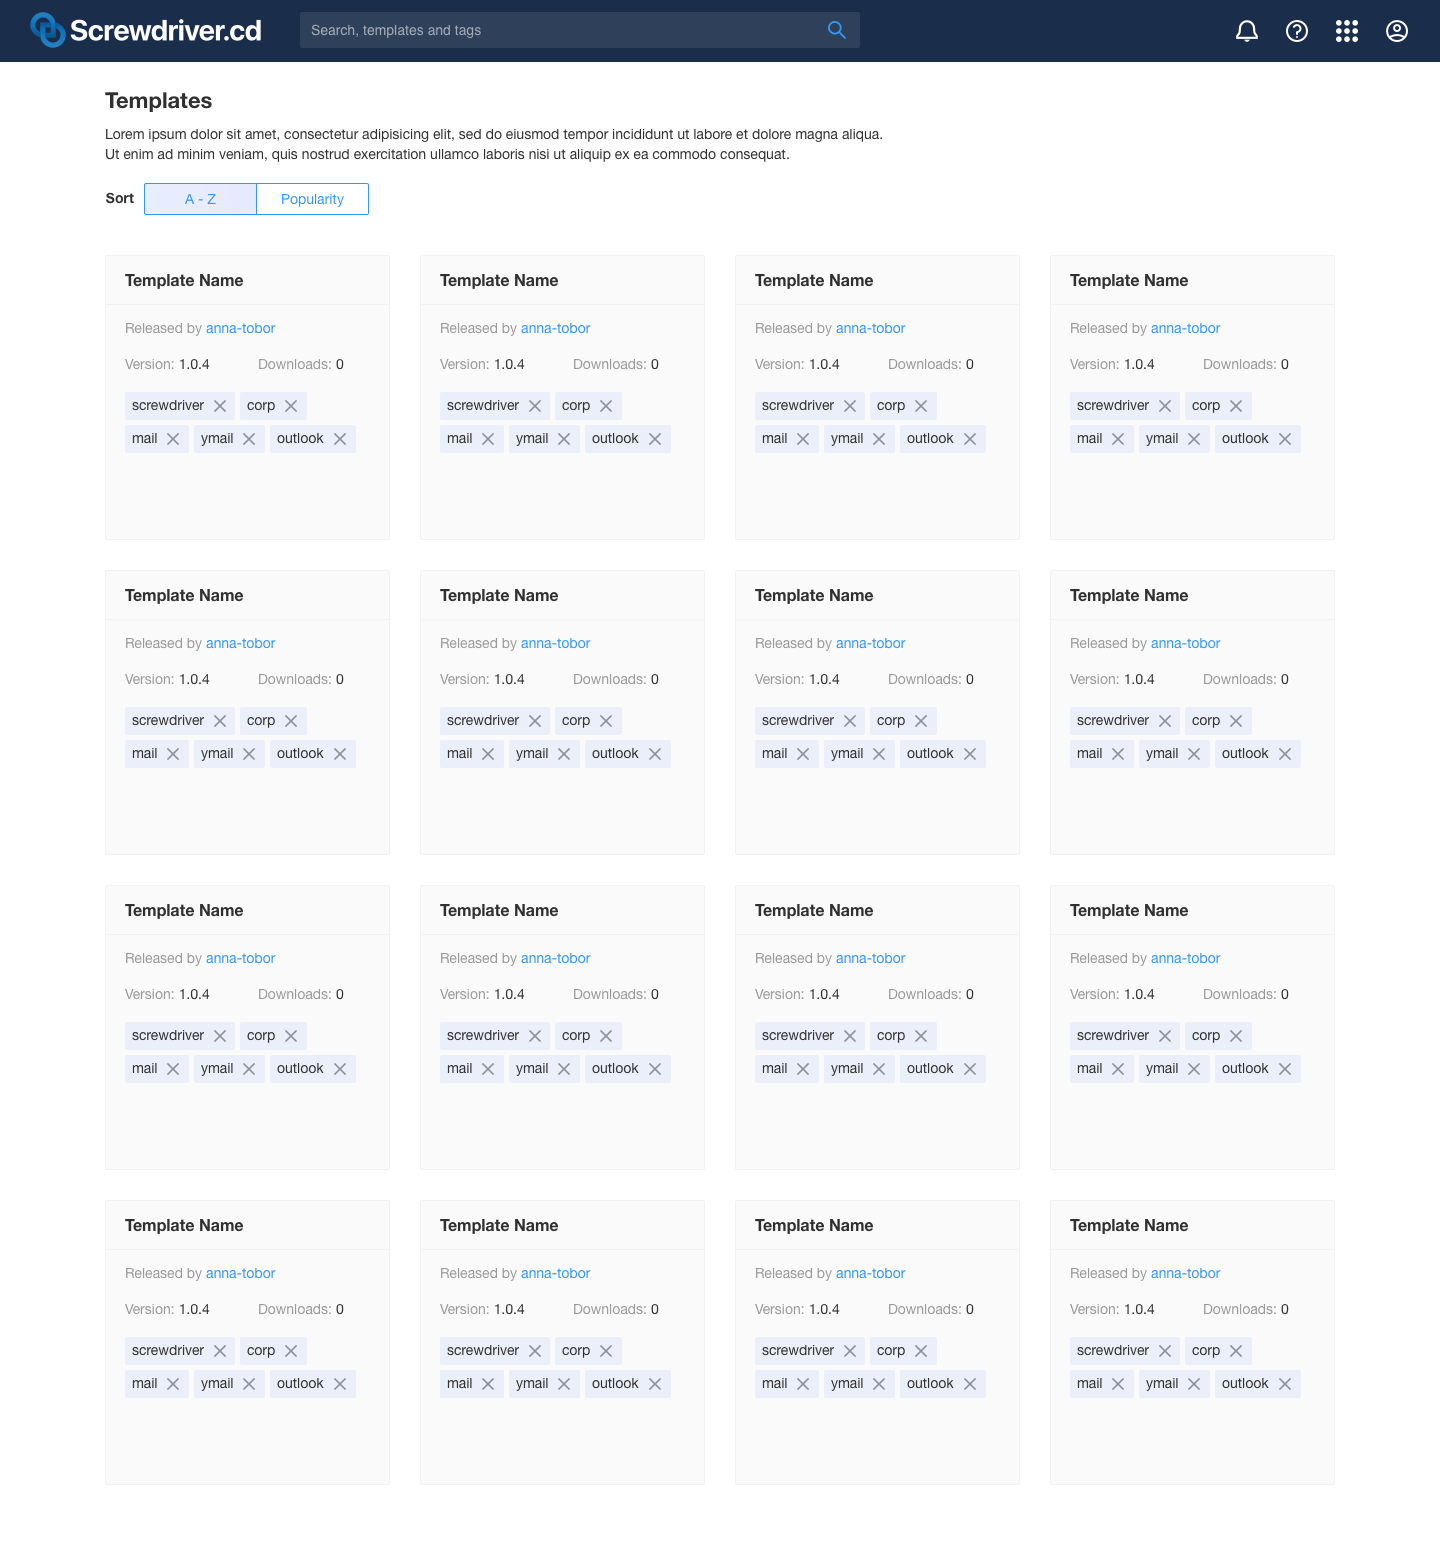Screen dimensions: 1440x1545
Task: Open anna-tobor link on fourth card, third row
Action: pos(1185,958)
